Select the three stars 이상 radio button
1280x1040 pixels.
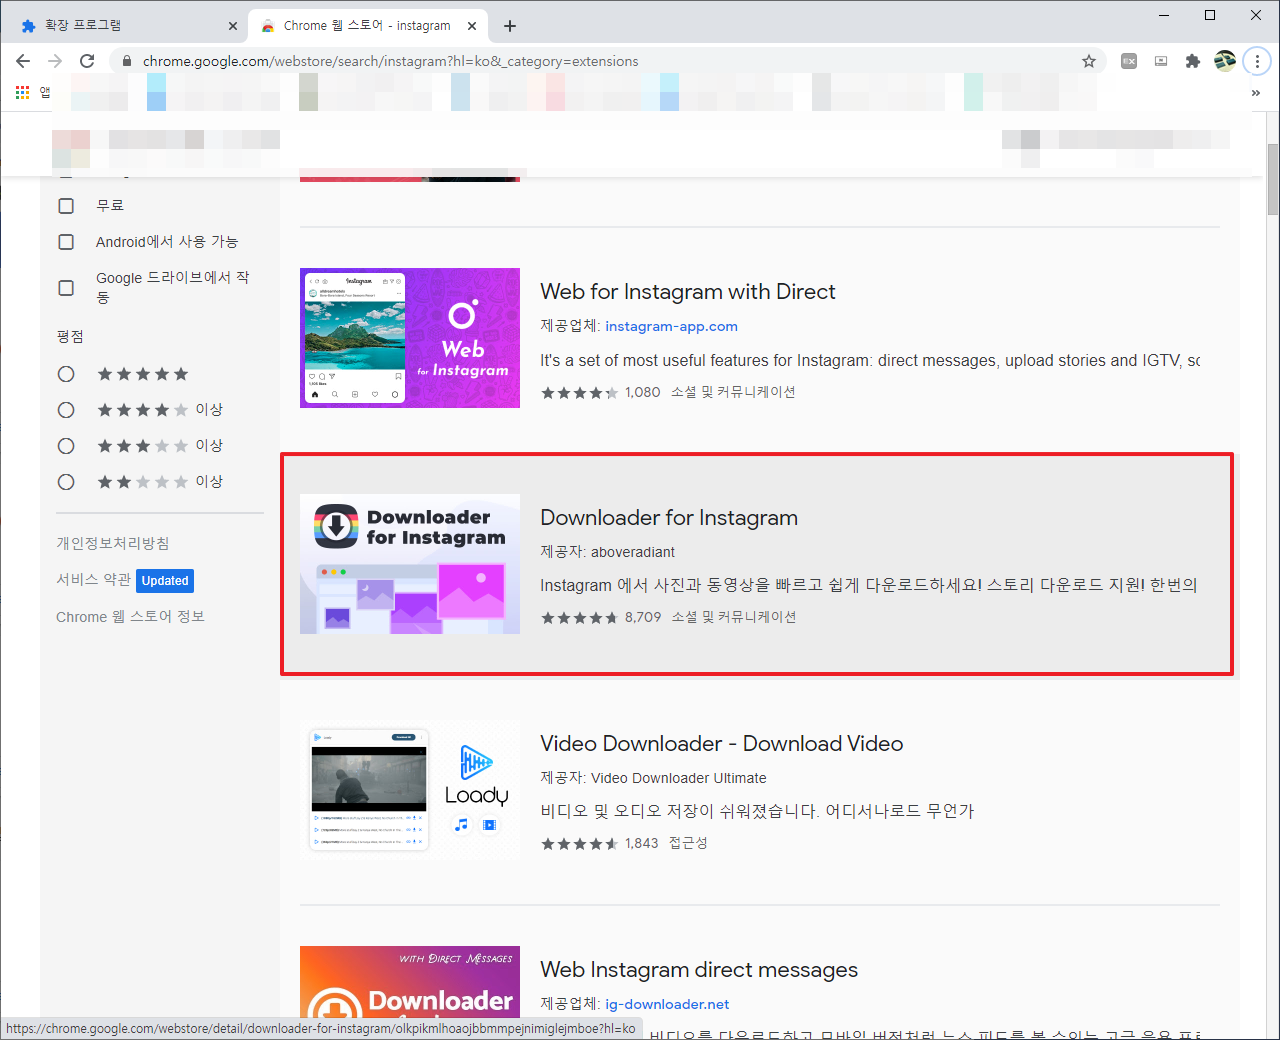[x=66, y=446]
